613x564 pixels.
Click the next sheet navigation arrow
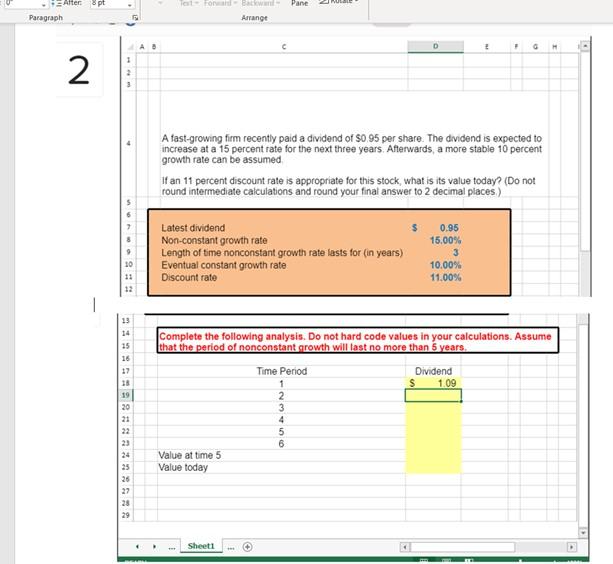(154, 546)
